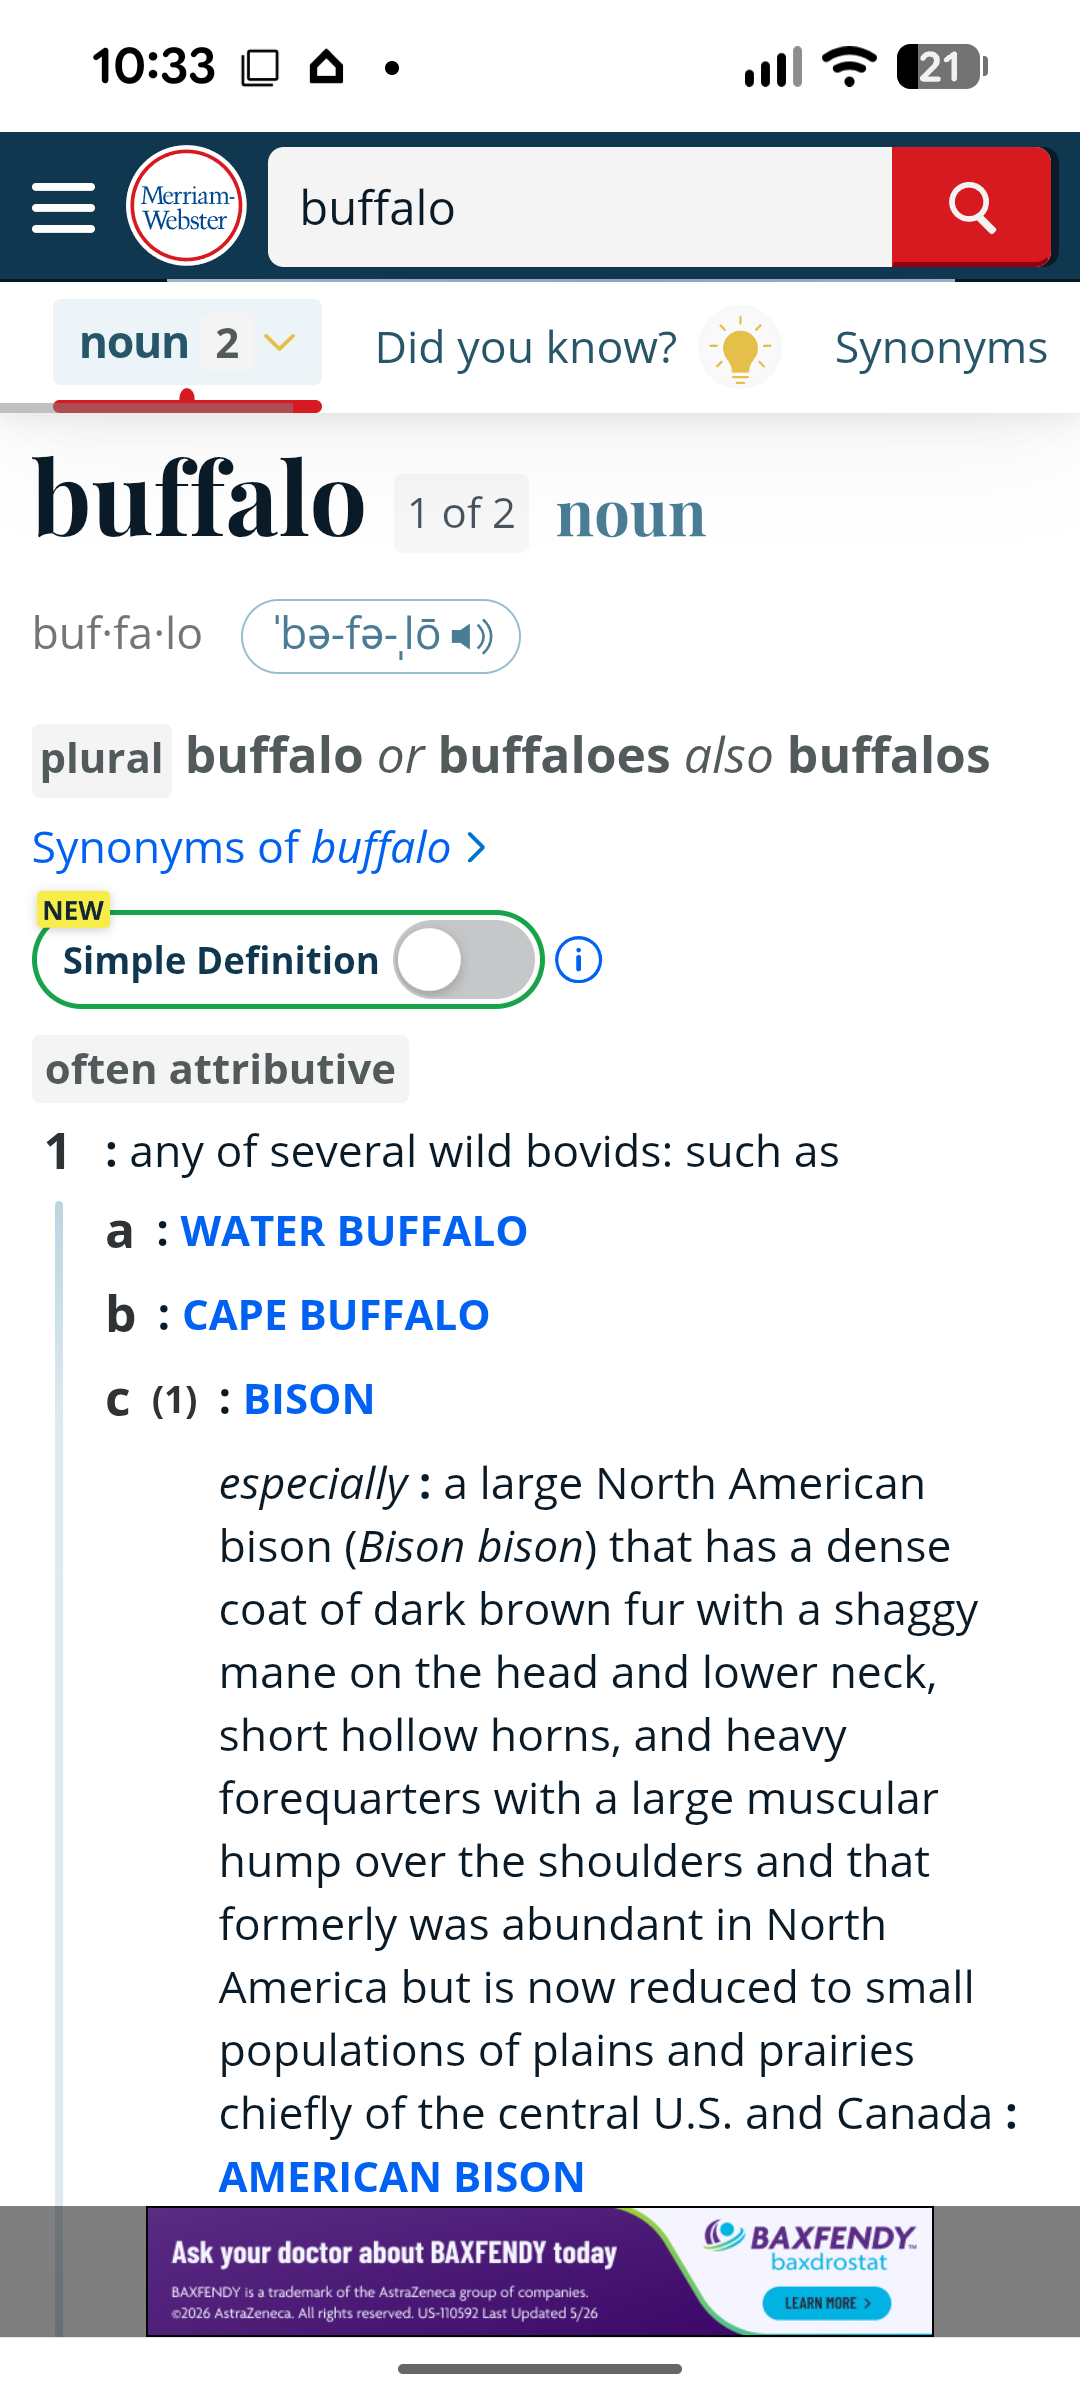Image resolution: width=1080 pixels, height=2400 pixels.
Task: Focus the search field containing buffalo
Action: pos(580,207)
